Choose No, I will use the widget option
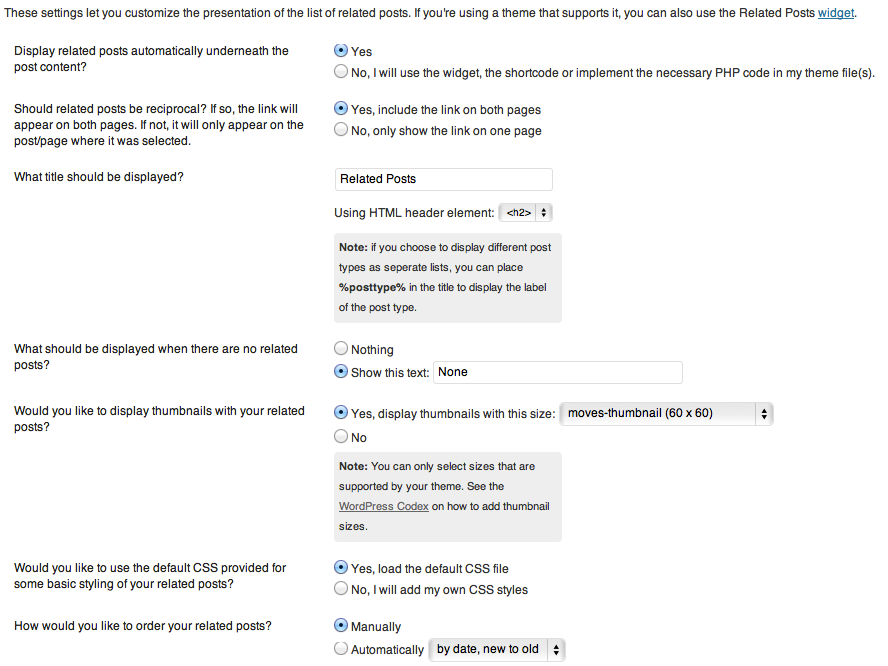Image resolution: width=888 pixels, height=666 pixels. point(342,72)
